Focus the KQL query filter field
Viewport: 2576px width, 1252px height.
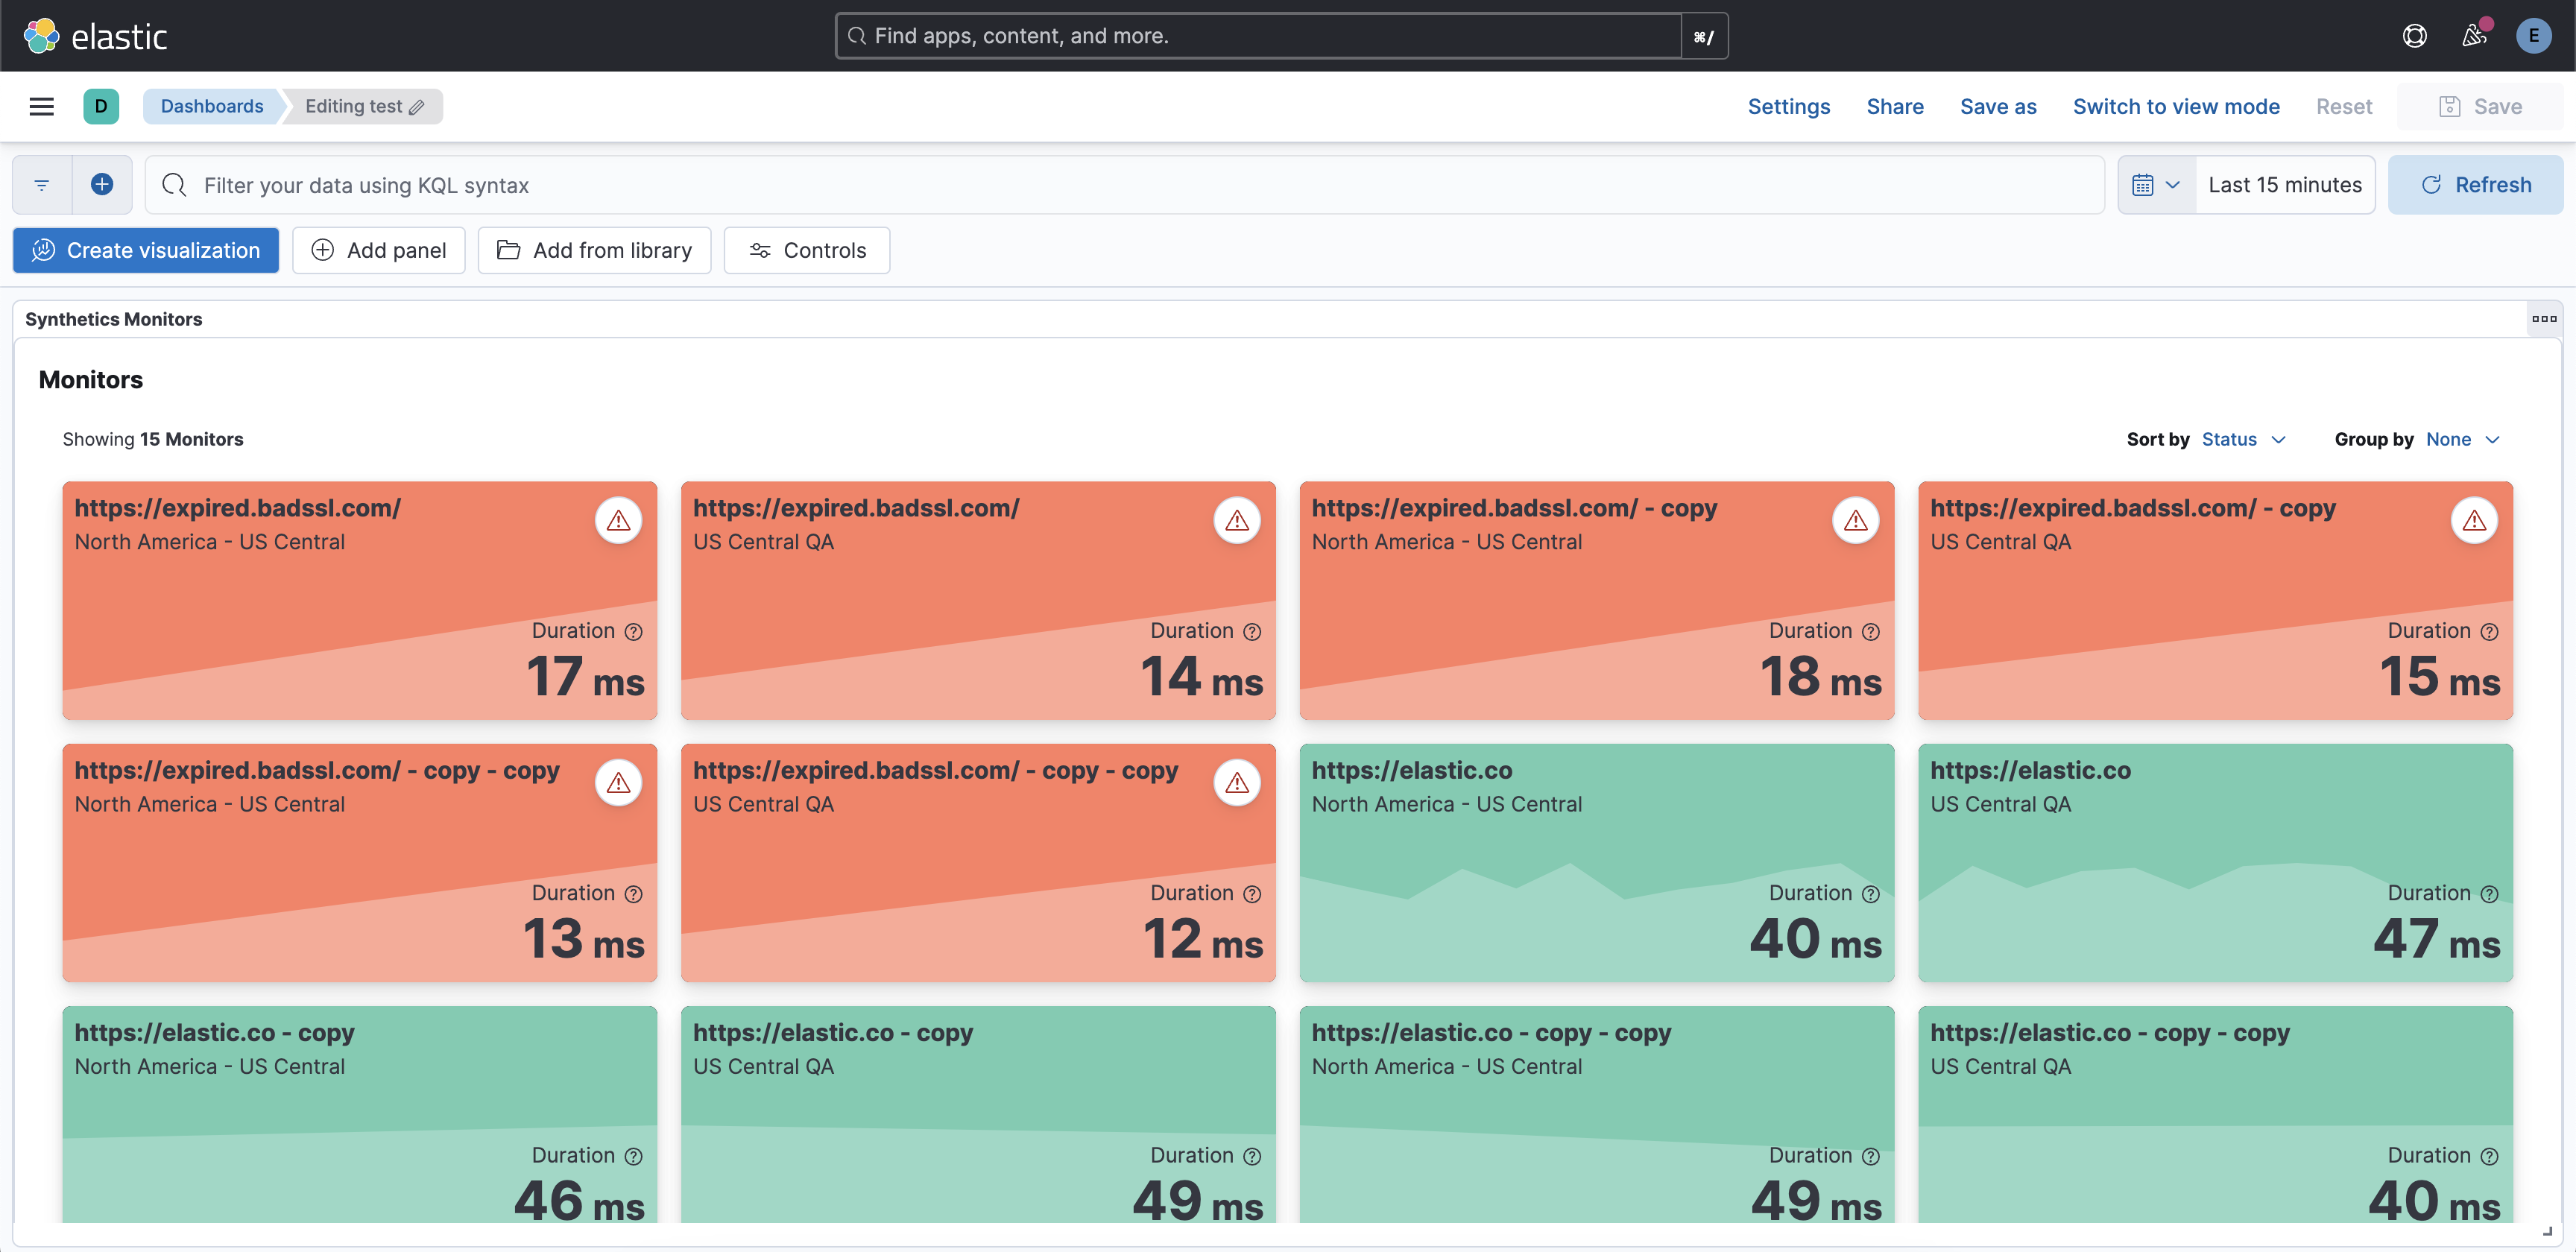[x=1124, y=185]
